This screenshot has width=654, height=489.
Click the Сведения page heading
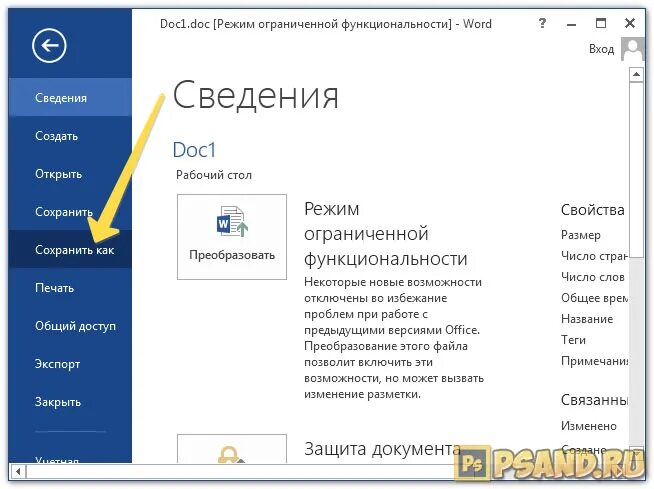(255, 96)
